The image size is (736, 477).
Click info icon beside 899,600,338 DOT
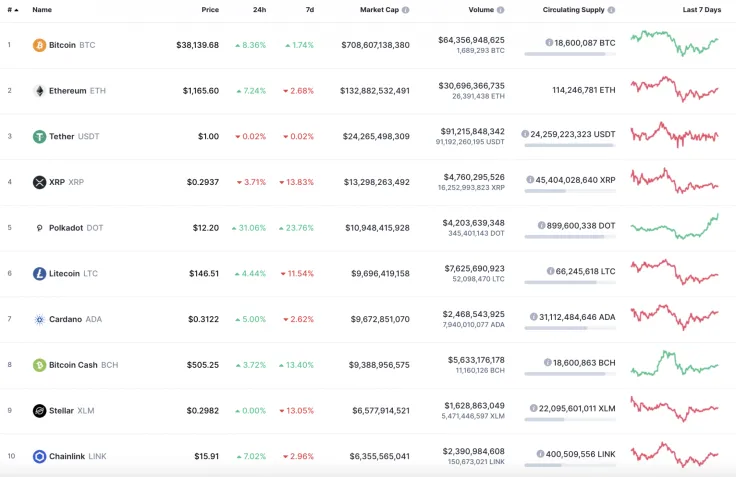(x=541, y=226)
